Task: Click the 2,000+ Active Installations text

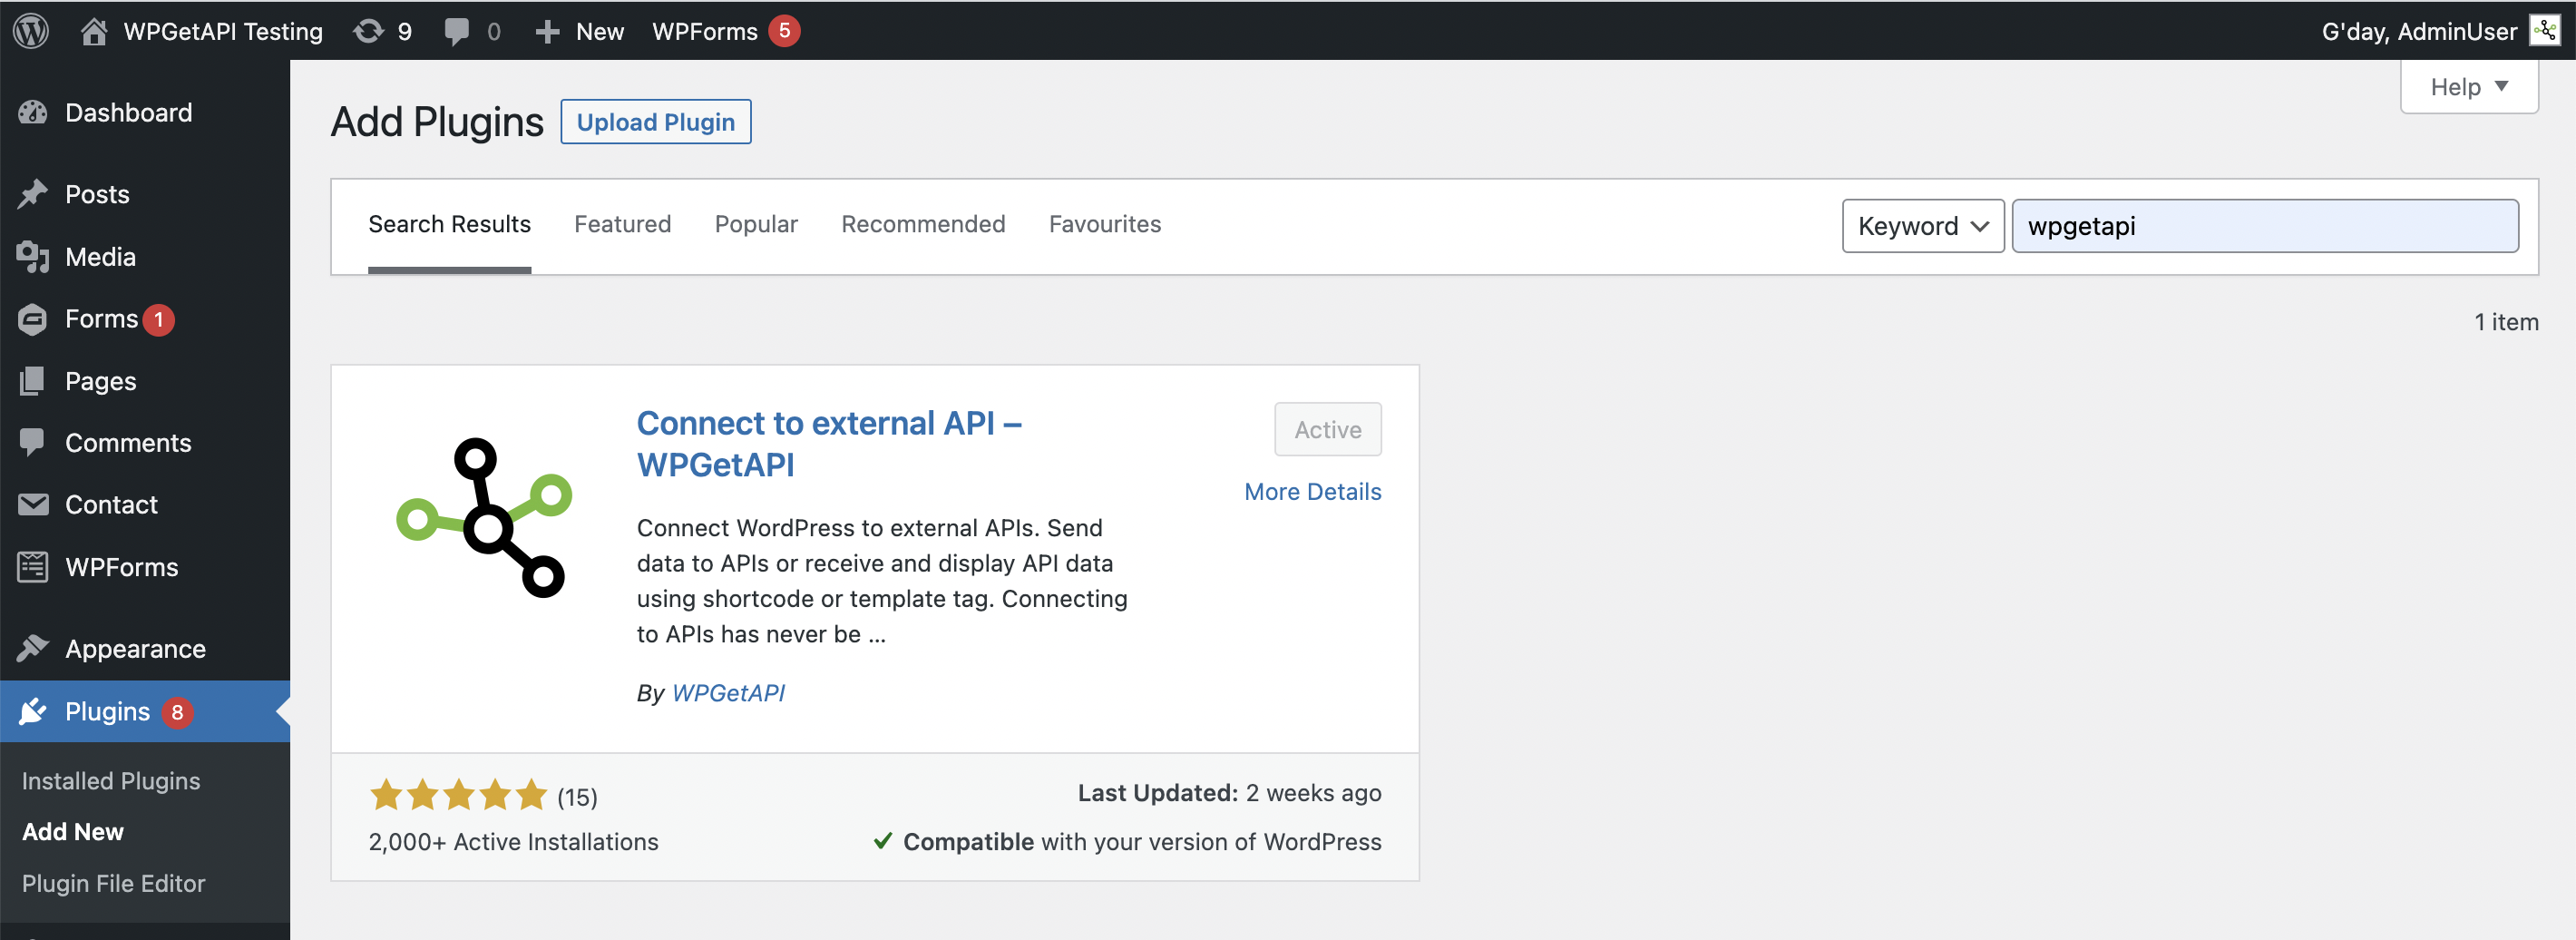Action: [x=513, y=841]
